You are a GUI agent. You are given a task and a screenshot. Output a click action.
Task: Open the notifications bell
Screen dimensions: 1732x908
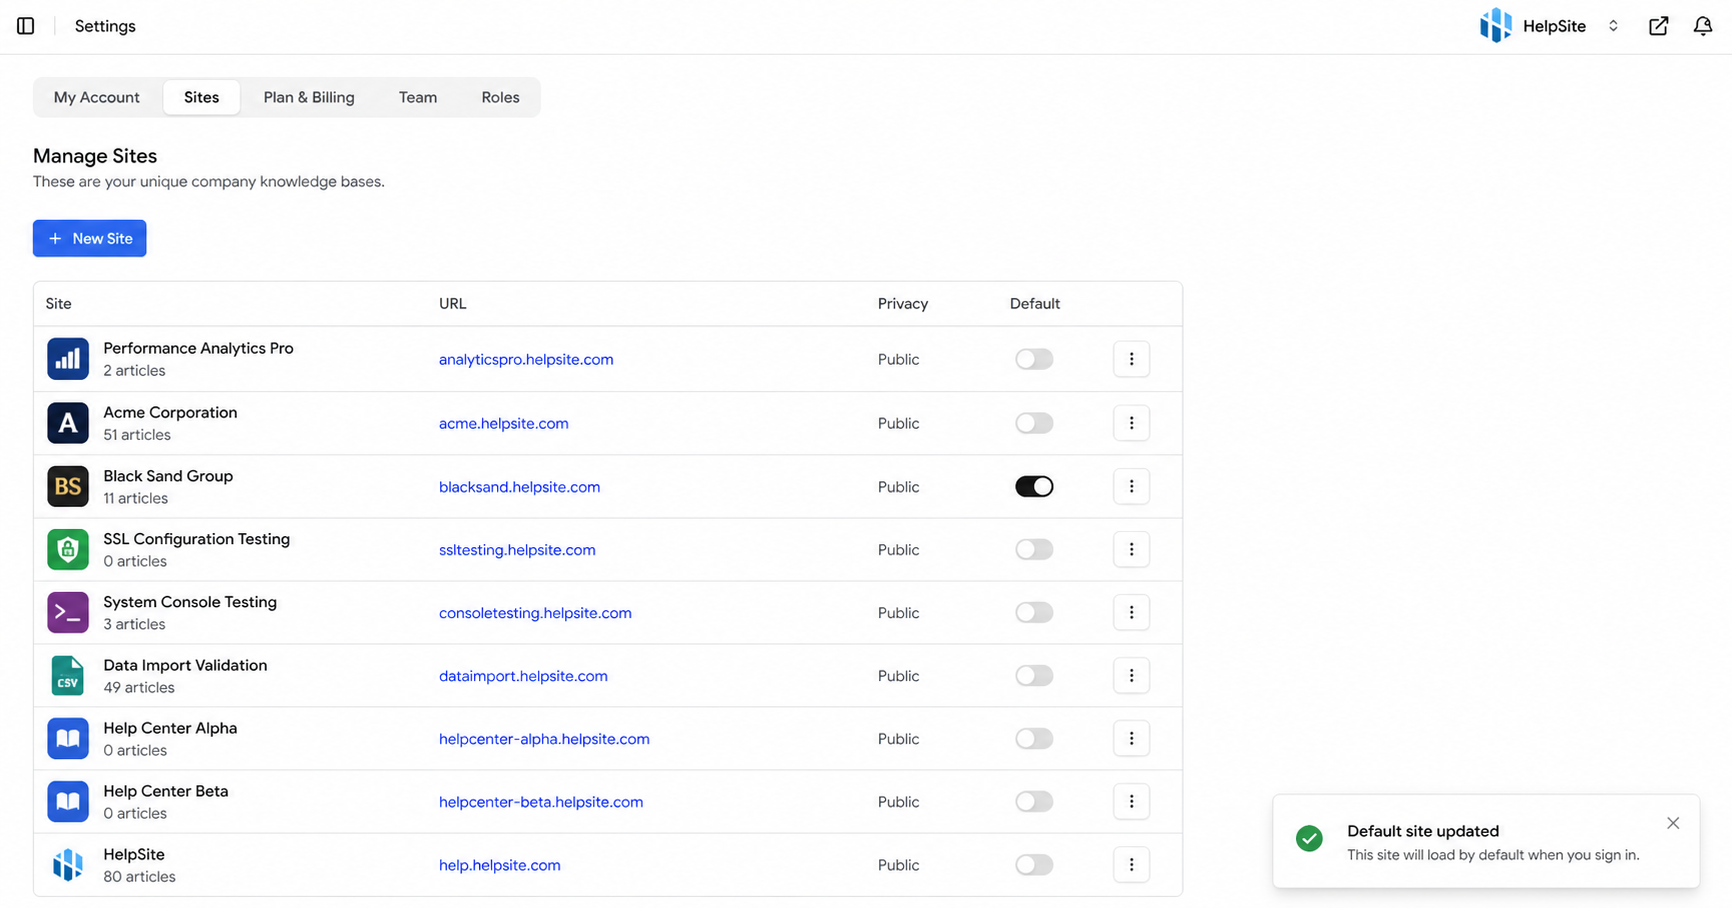point(1702,26)
